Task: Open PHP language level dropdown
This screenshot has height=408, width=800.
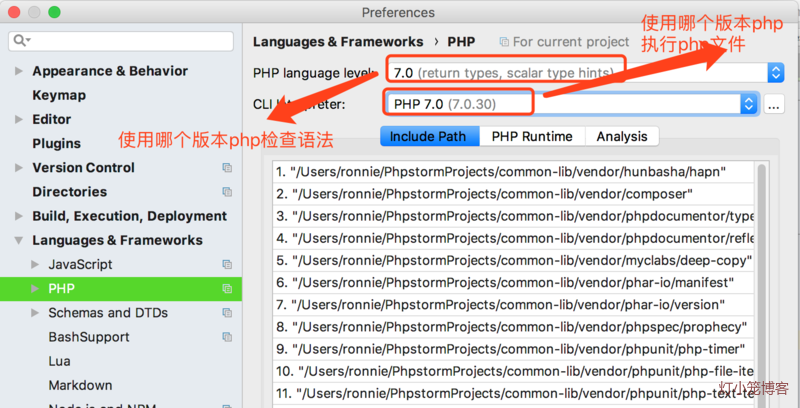Action: click(776, 73)
